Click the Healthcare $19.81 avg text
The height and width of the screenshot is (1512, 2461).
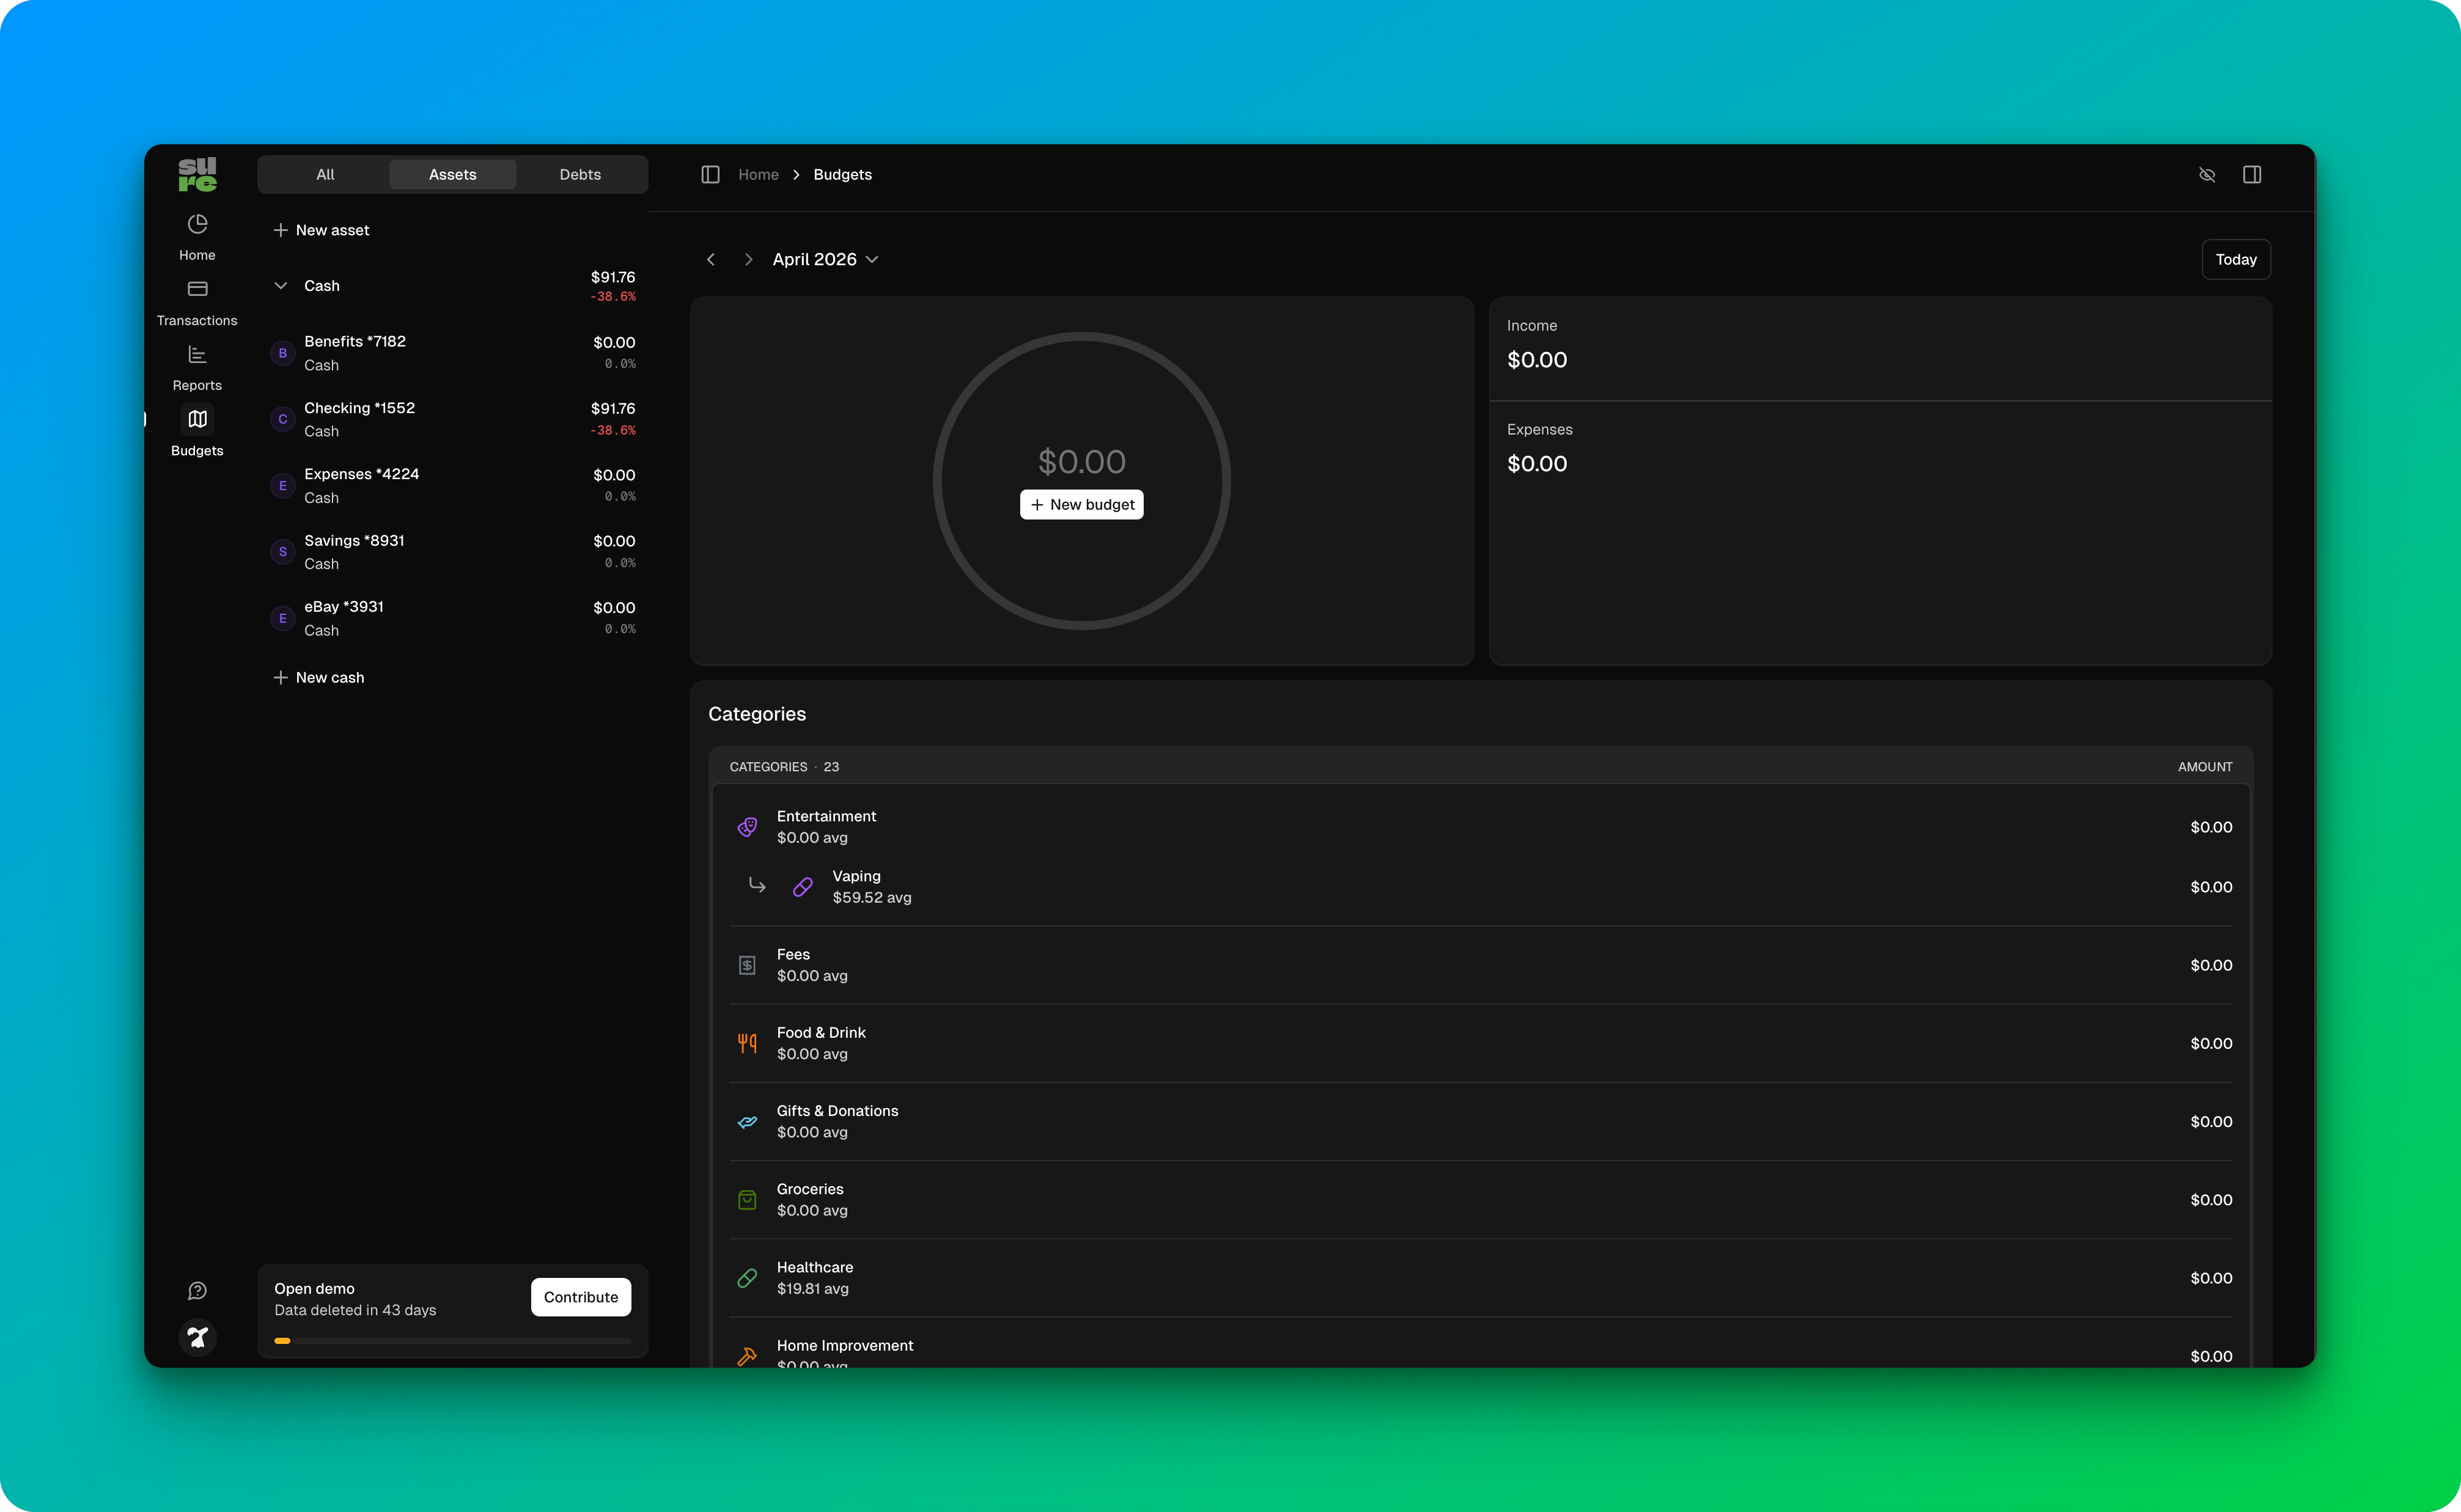[x=813, y=1289]
